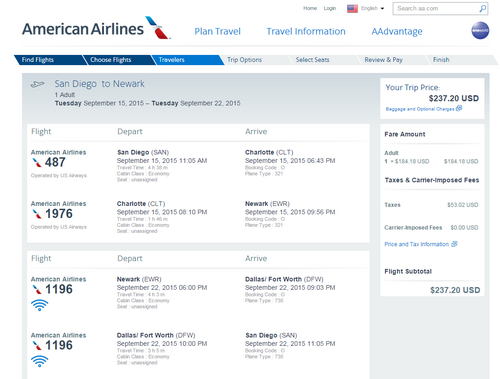Click Dallas/ Fort Worth (DFW) arrival text

(x=284, y=279)
